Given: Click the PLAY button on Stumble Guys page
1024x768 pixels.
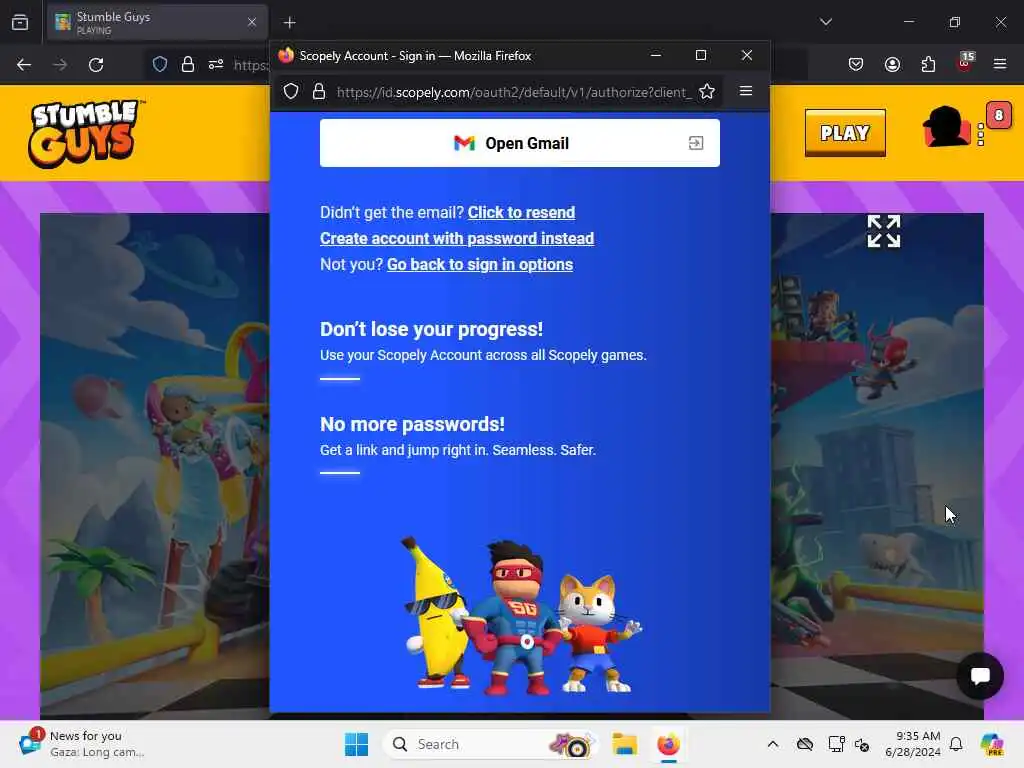Looking at the screenshot, I should (x=845, y=133).
